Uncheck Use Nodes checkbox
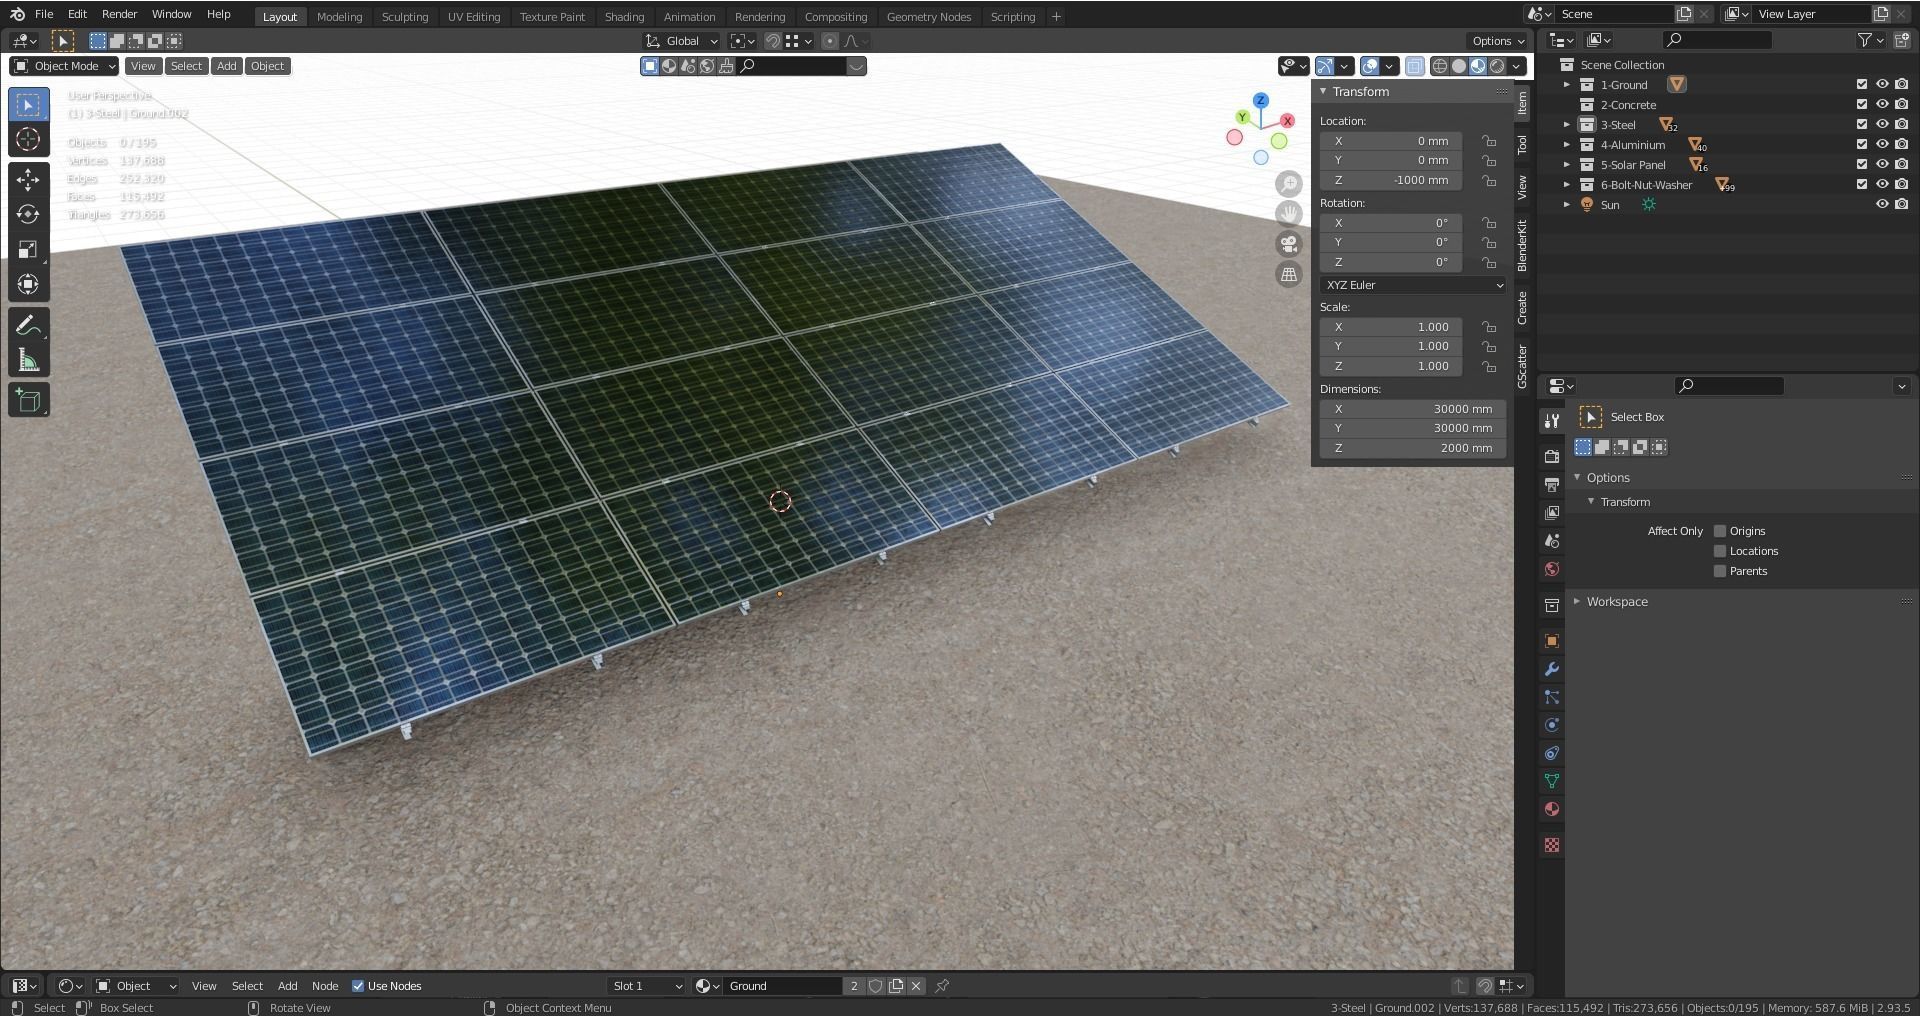1920x1016 pixels. pos(358,986)
